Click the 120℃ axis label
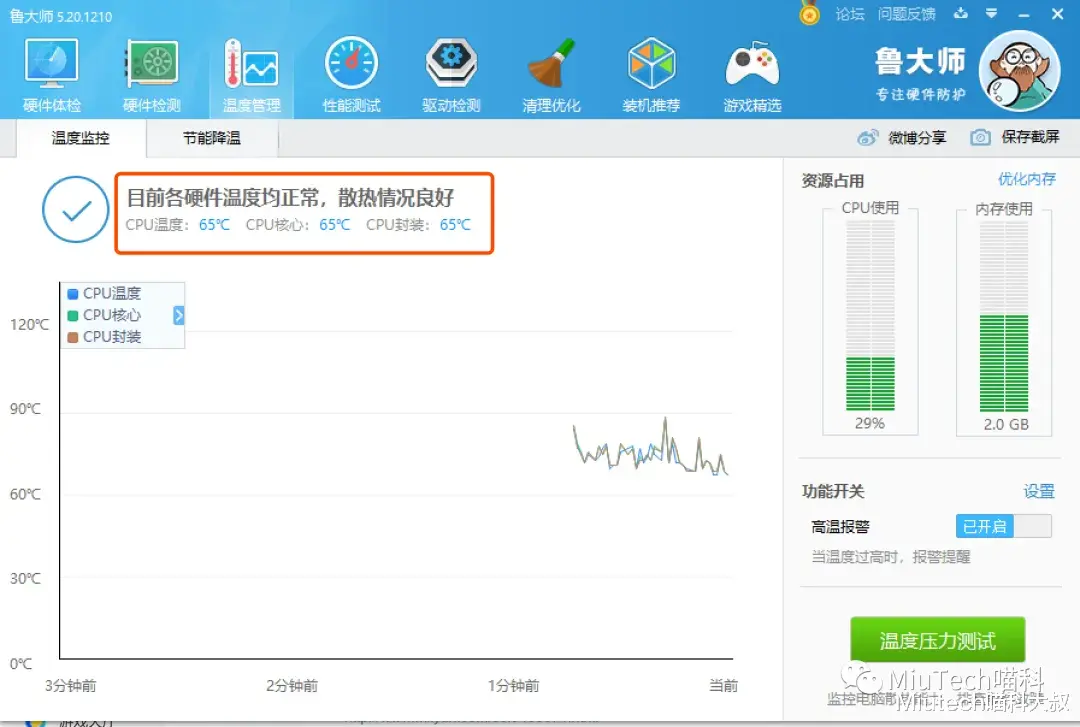The height and width of the screenshot is (727, 1080). [x=30, y=325]
